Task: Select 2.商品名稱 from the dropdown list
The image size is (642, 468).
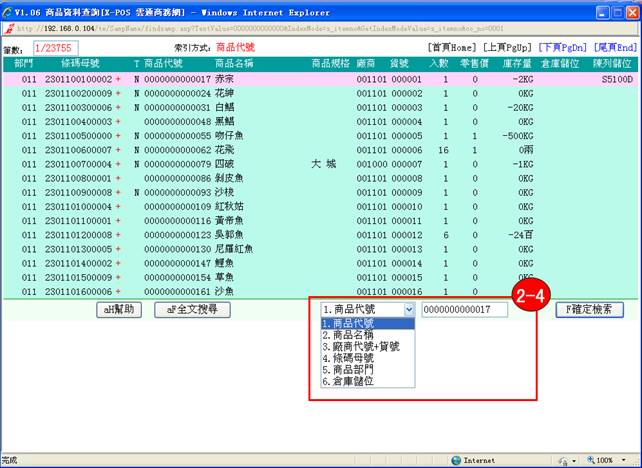Action: [348, 335]
